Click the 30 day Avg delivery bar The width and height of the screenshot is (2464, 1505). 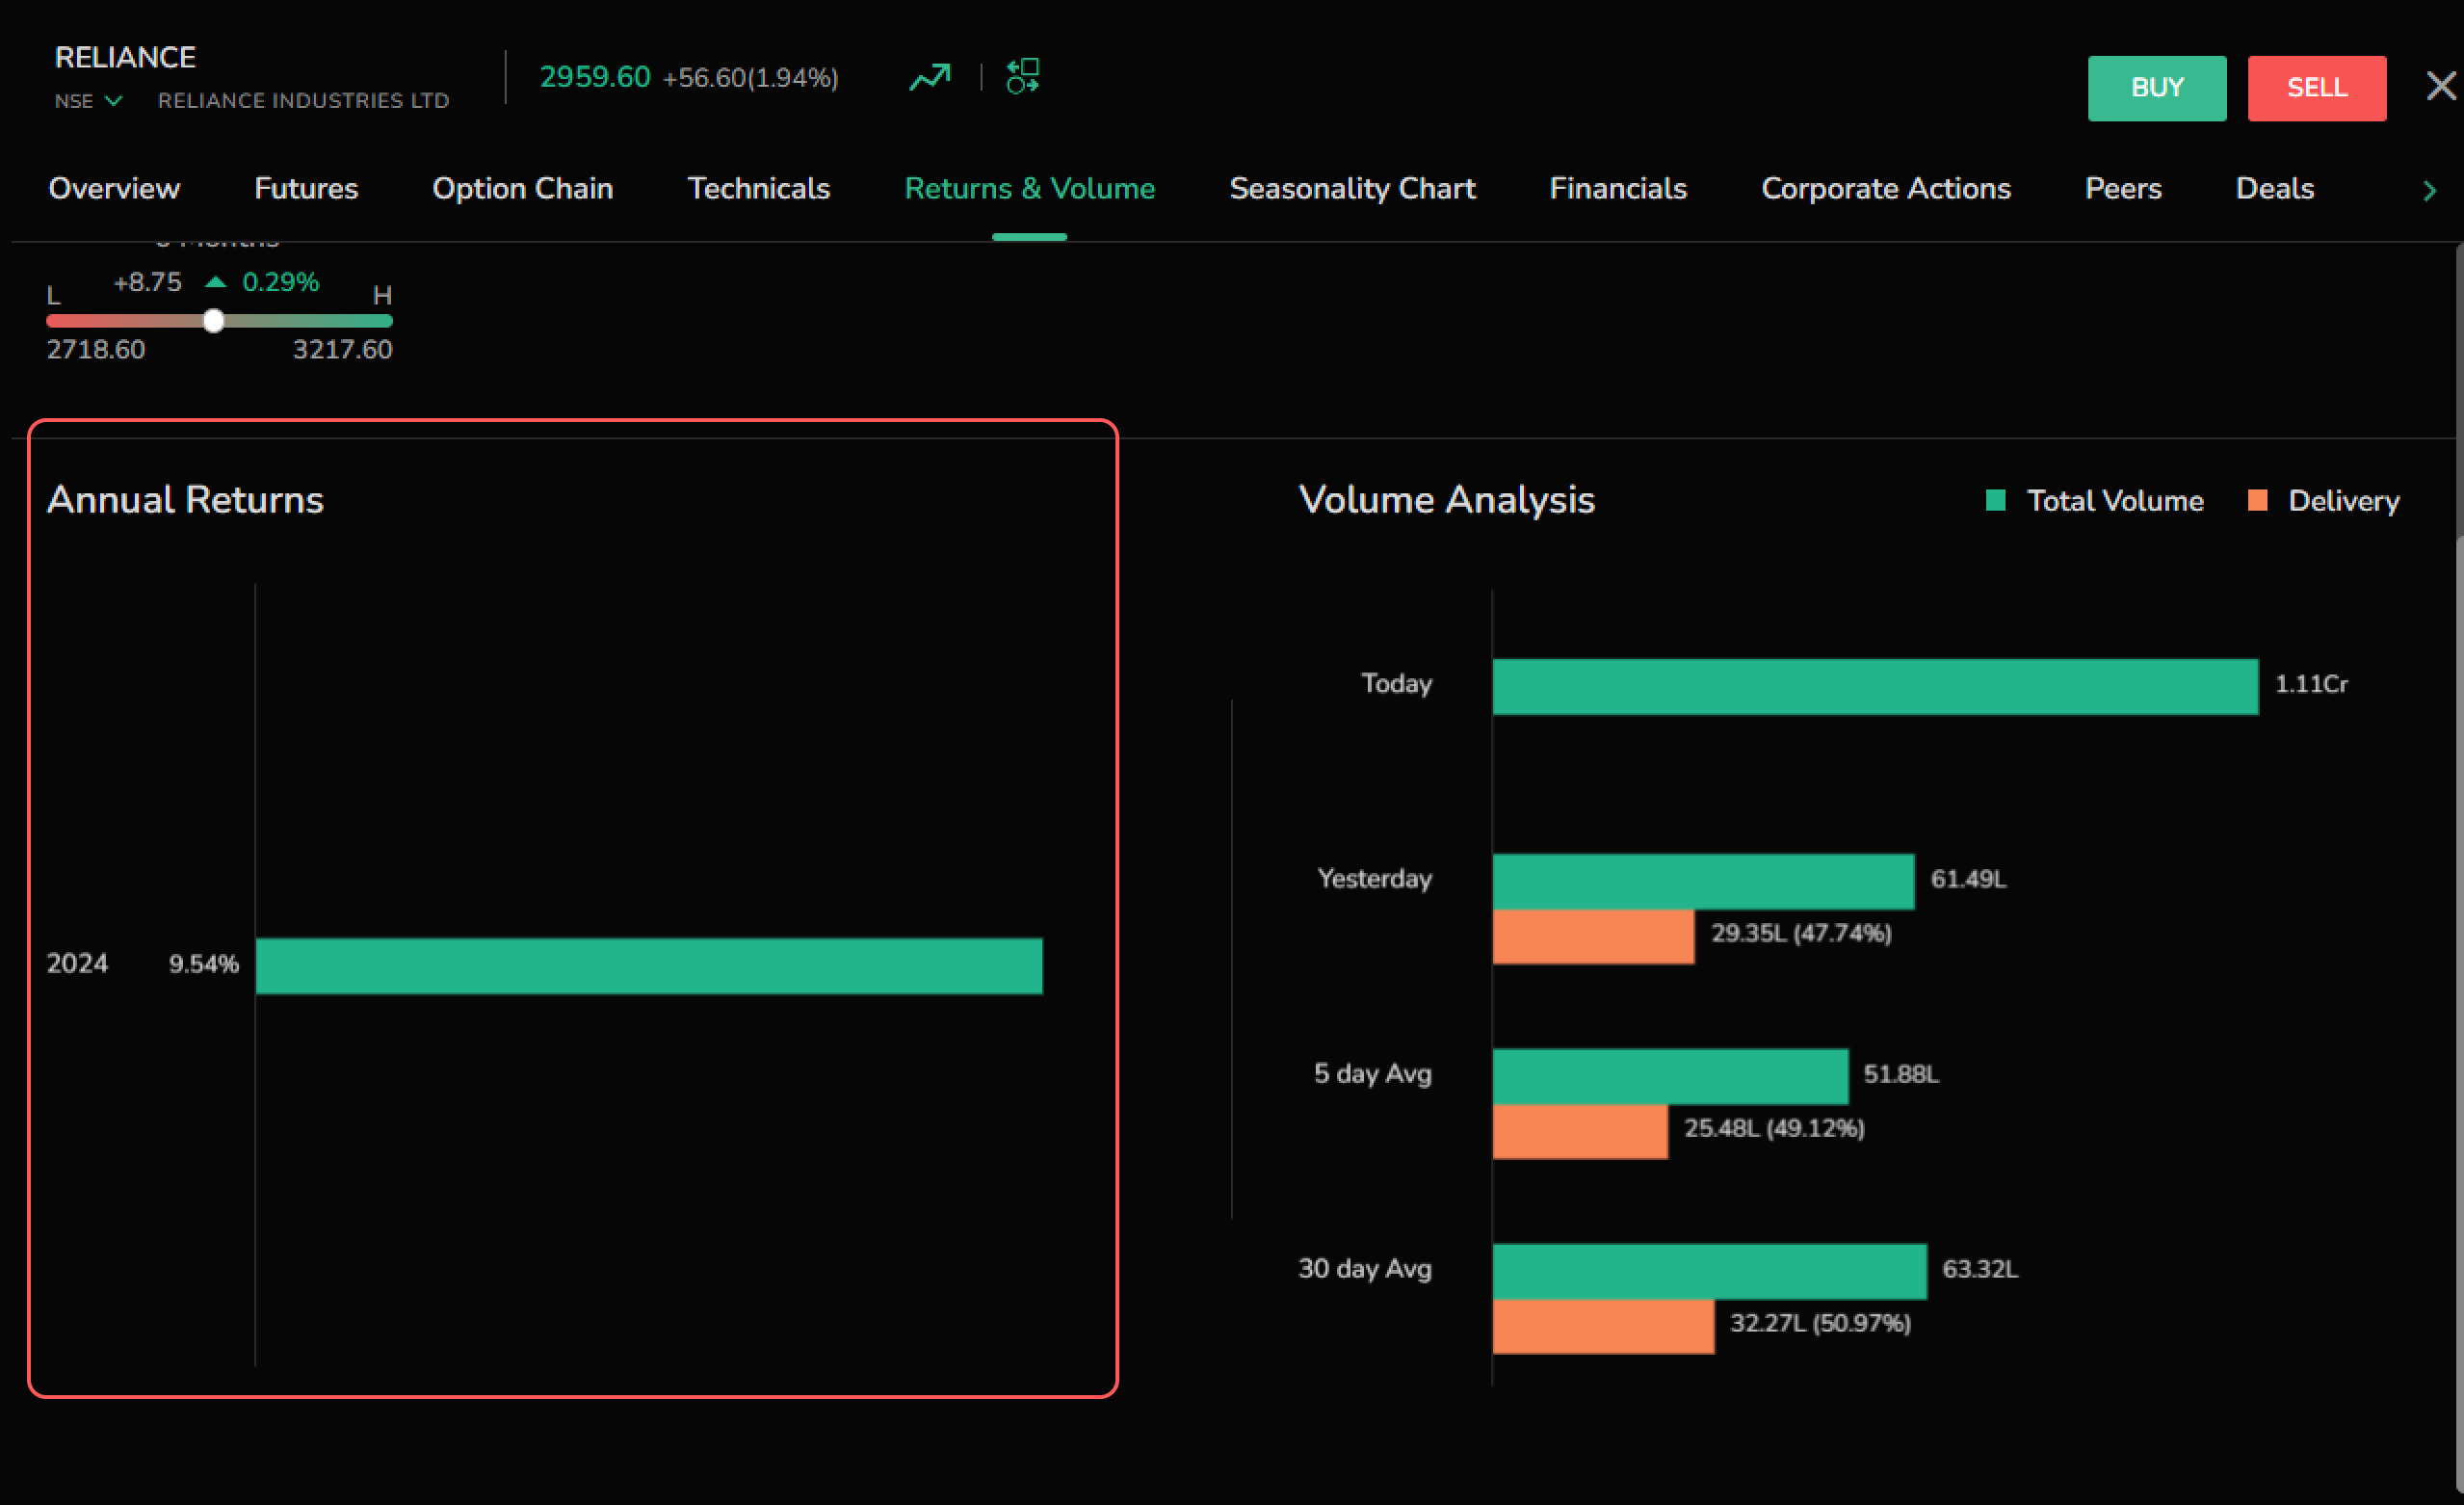[1603, 1327]
